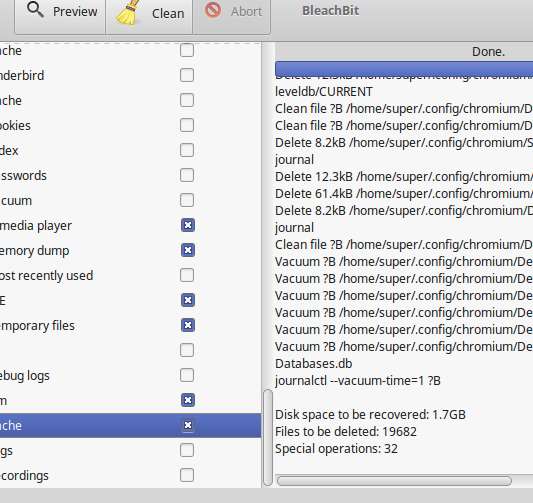Viewport: 533px width, 503px height.
Task: Click the 'leveldb/CURRENT' log line
Action: pyautogui.click(x=324, y=92)
